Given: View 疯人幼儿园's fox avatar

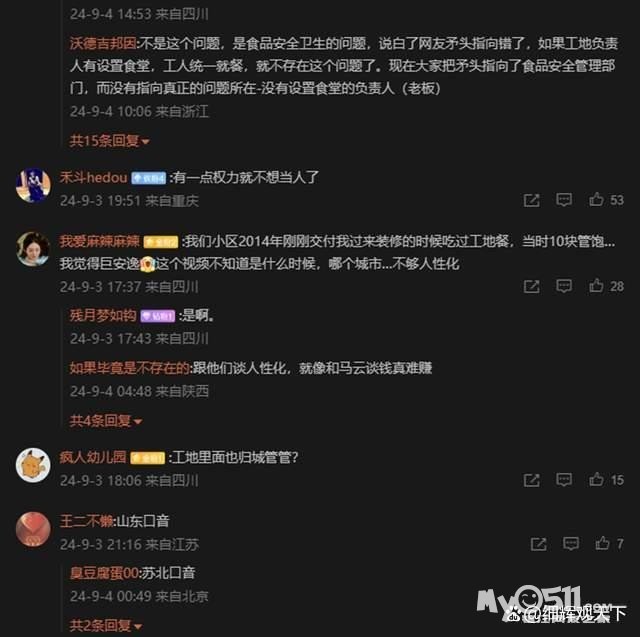Looking at the screenshot, I should [x=33, y=465].
